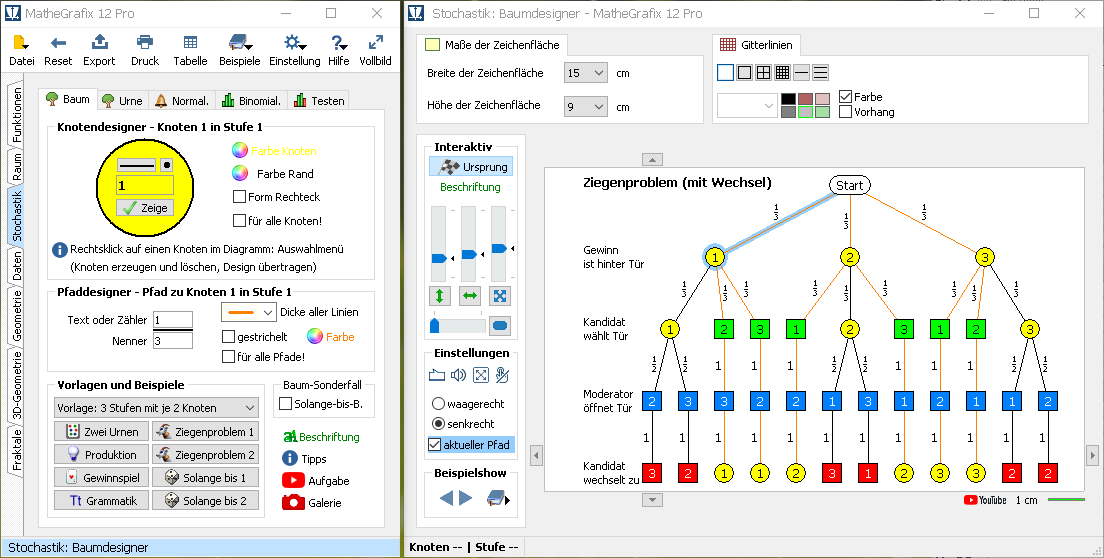Open the Breite der Zeichenfläche dropdown
This screenshot has height=558, width=1104.
[x=586, y=72]
